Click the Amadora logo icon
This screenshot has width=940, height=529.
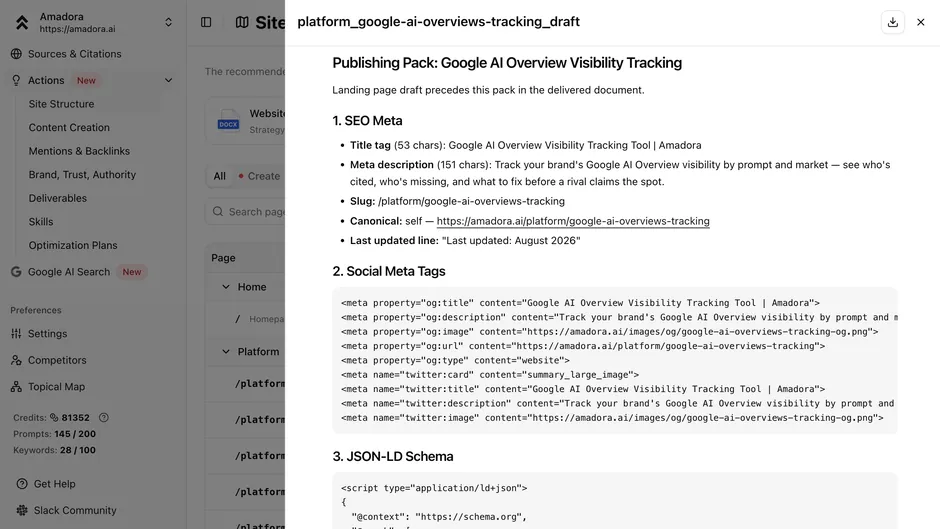[x=22, y=22]
